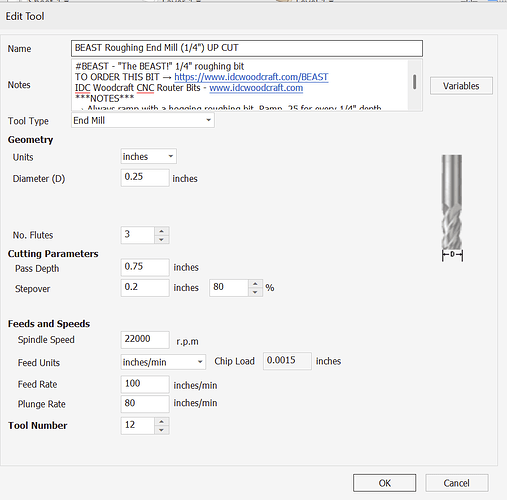Click the end mill tool preview image

pyautogui.click(x=452, y=207)
